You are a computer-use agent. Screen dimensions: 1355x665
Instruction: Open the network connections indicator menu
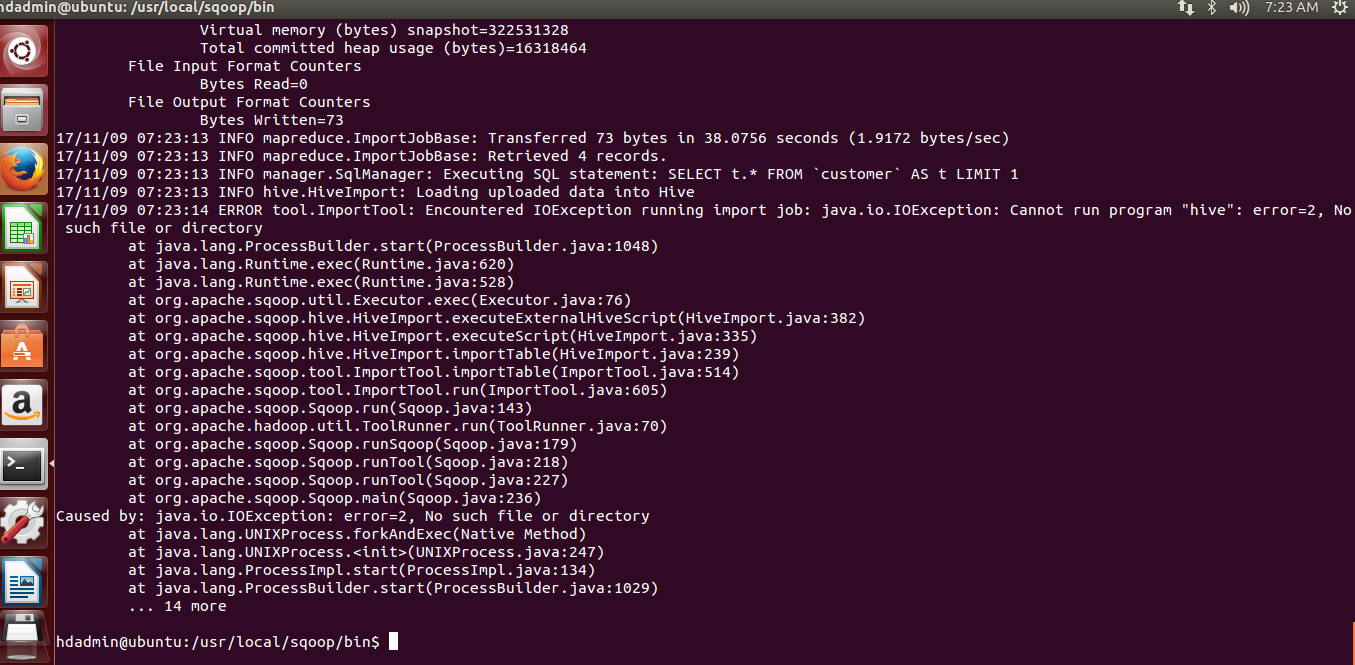[x=1186, y=8]
